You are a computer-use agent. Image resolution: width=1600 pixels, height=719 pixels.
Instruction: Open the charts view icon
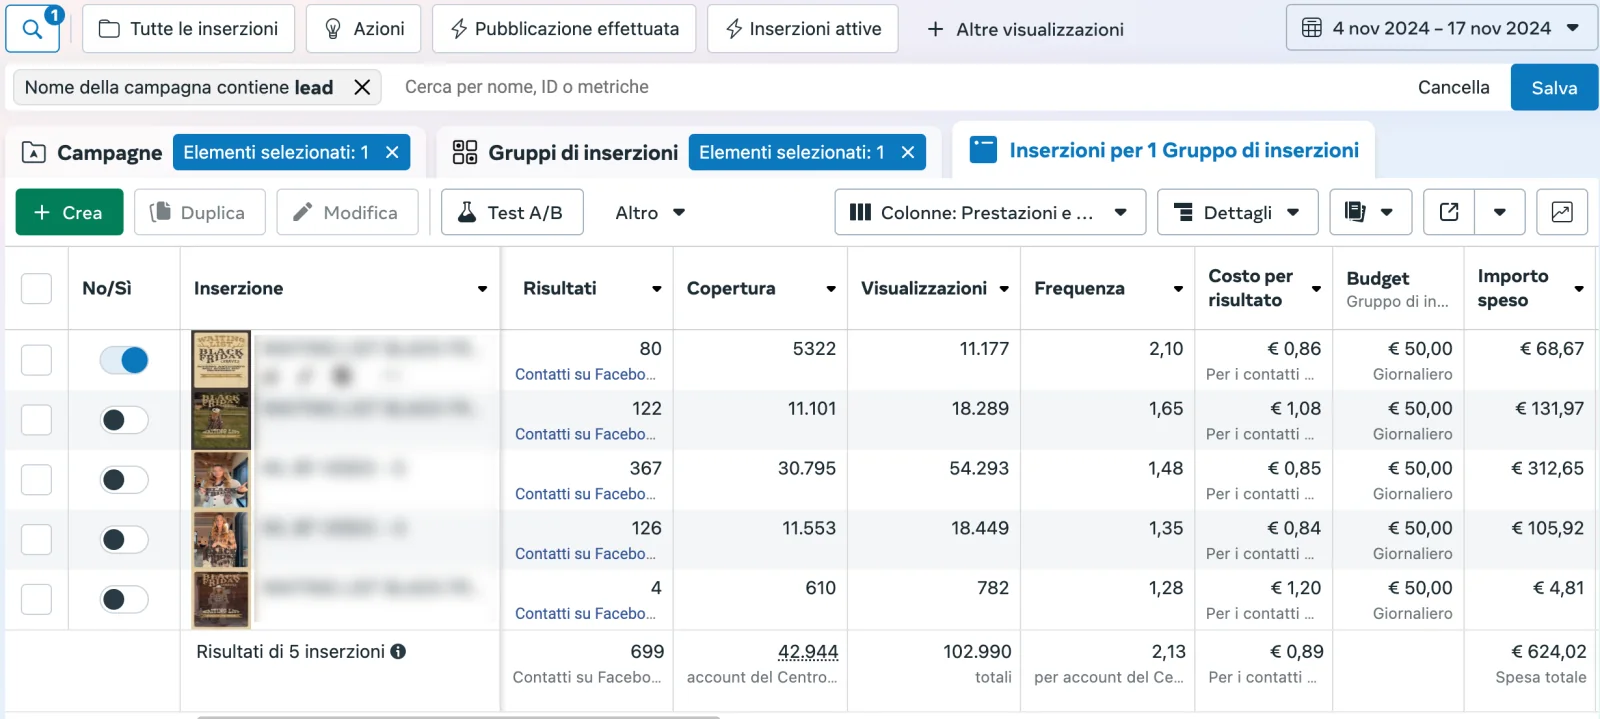(x=1562, y=212)
